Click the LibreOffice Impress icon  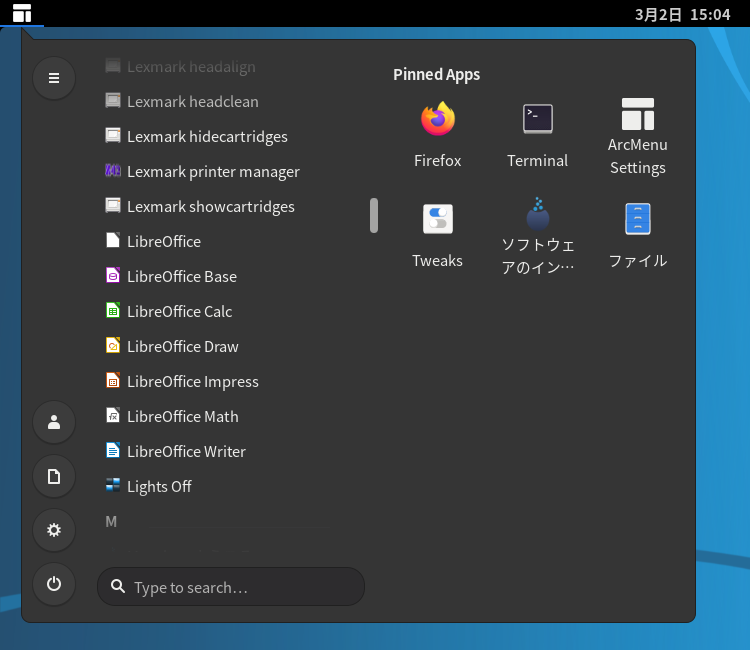[x=113, y=381]
